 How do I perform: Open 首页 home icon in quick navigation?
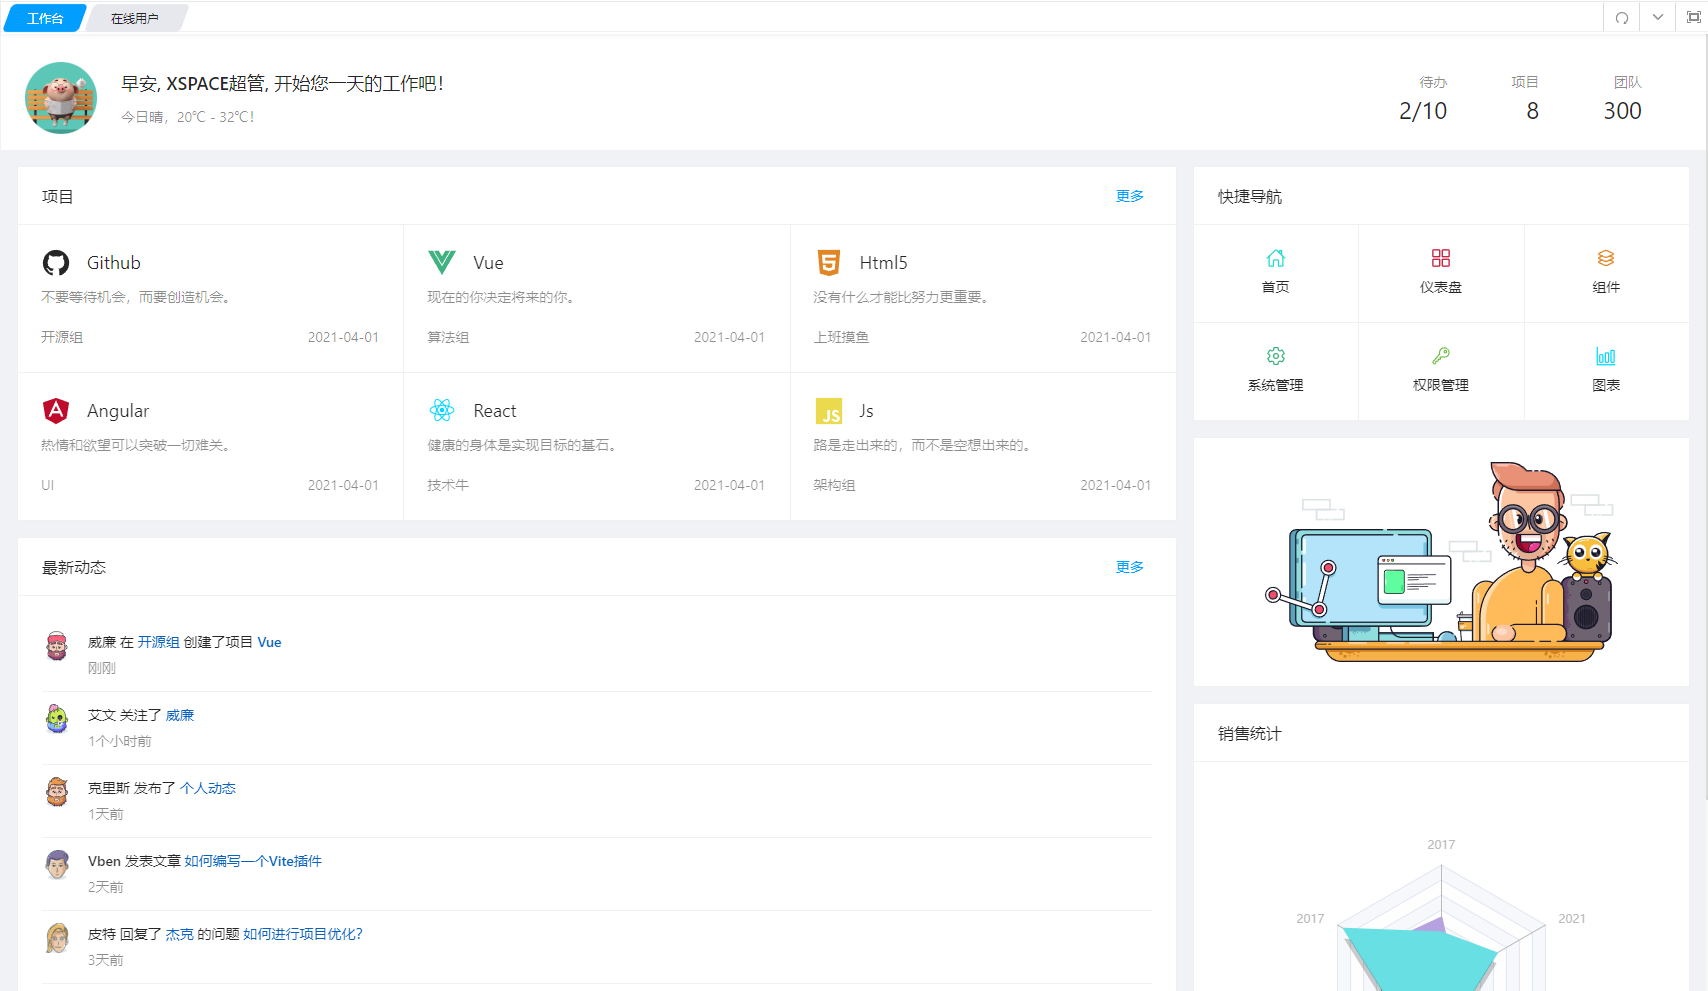(1276, 258)
